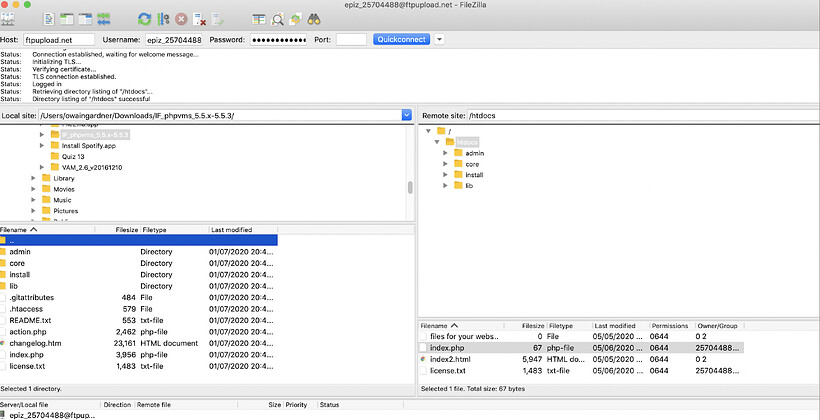The image size is (820, 420).
Task: Click the Quickconnect button
Action: (x=402, y=39)
